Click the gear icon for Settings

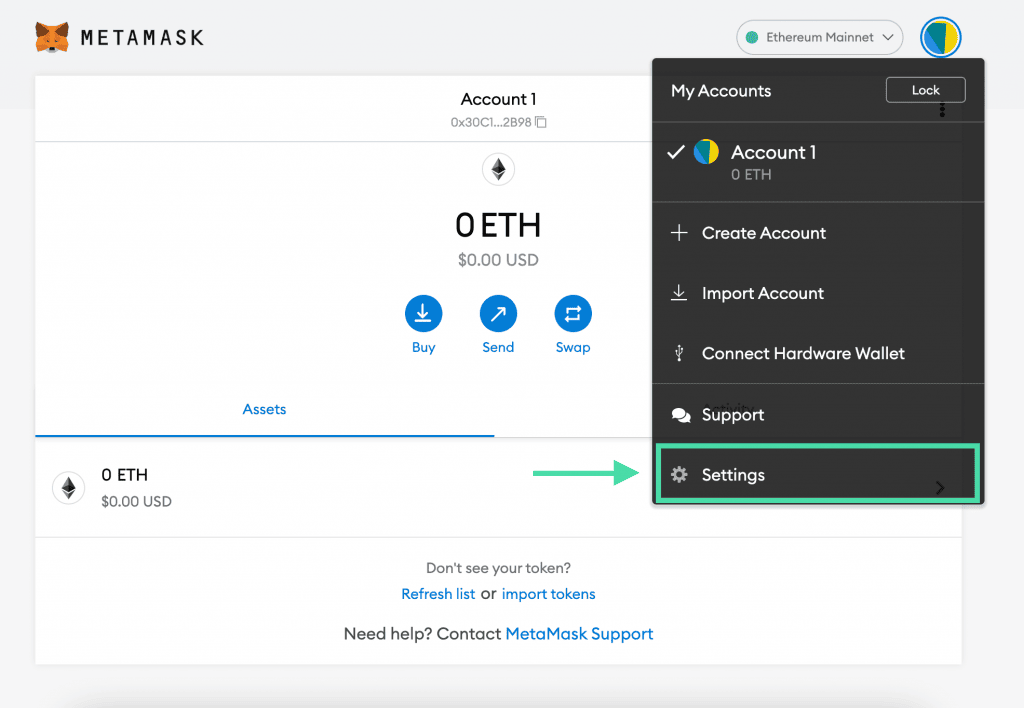[x=679, y=475]
